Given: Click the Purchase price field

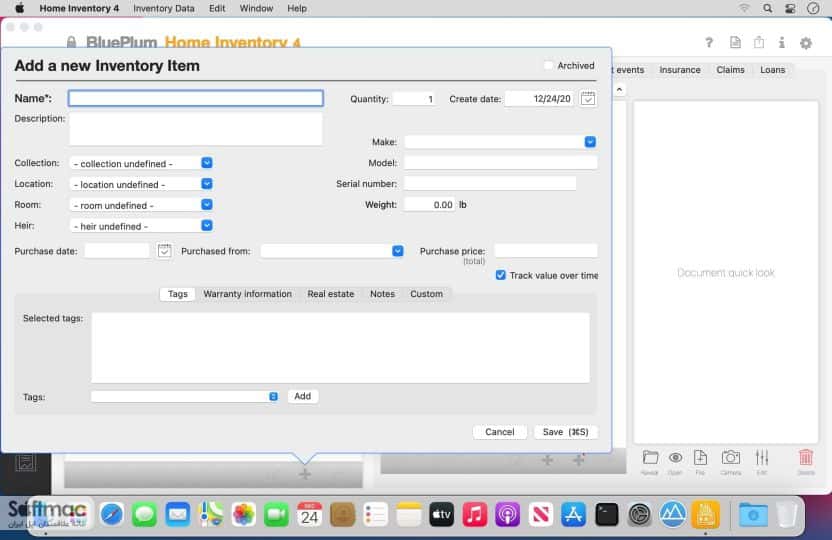Looking at the screenshot, I should pos(545,250).
